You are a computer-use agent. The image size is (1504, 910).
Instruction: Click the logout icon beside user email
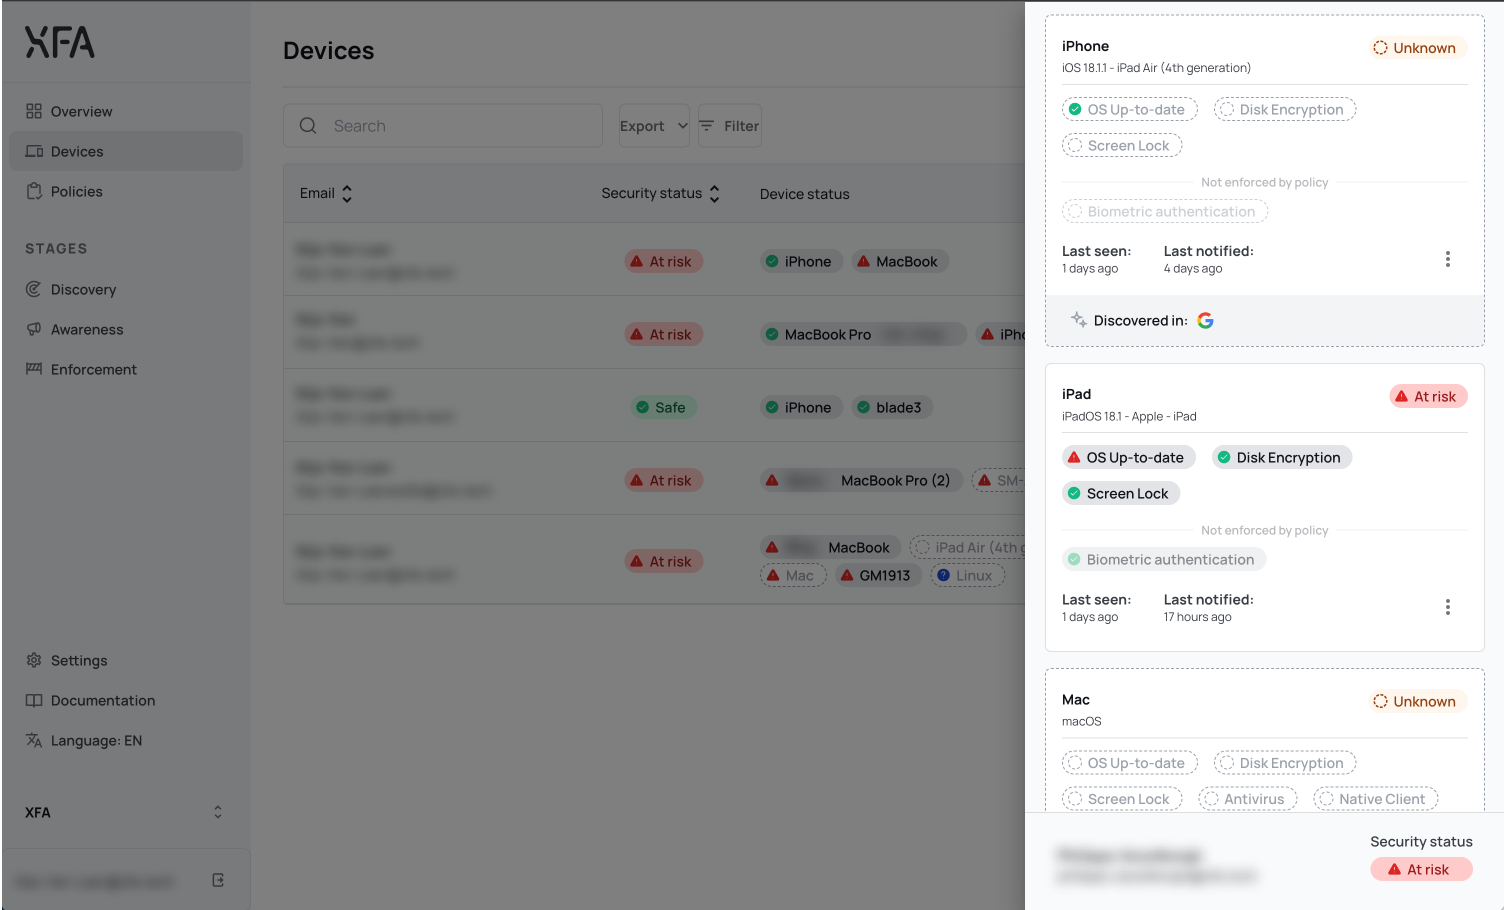tap(218, 880)
